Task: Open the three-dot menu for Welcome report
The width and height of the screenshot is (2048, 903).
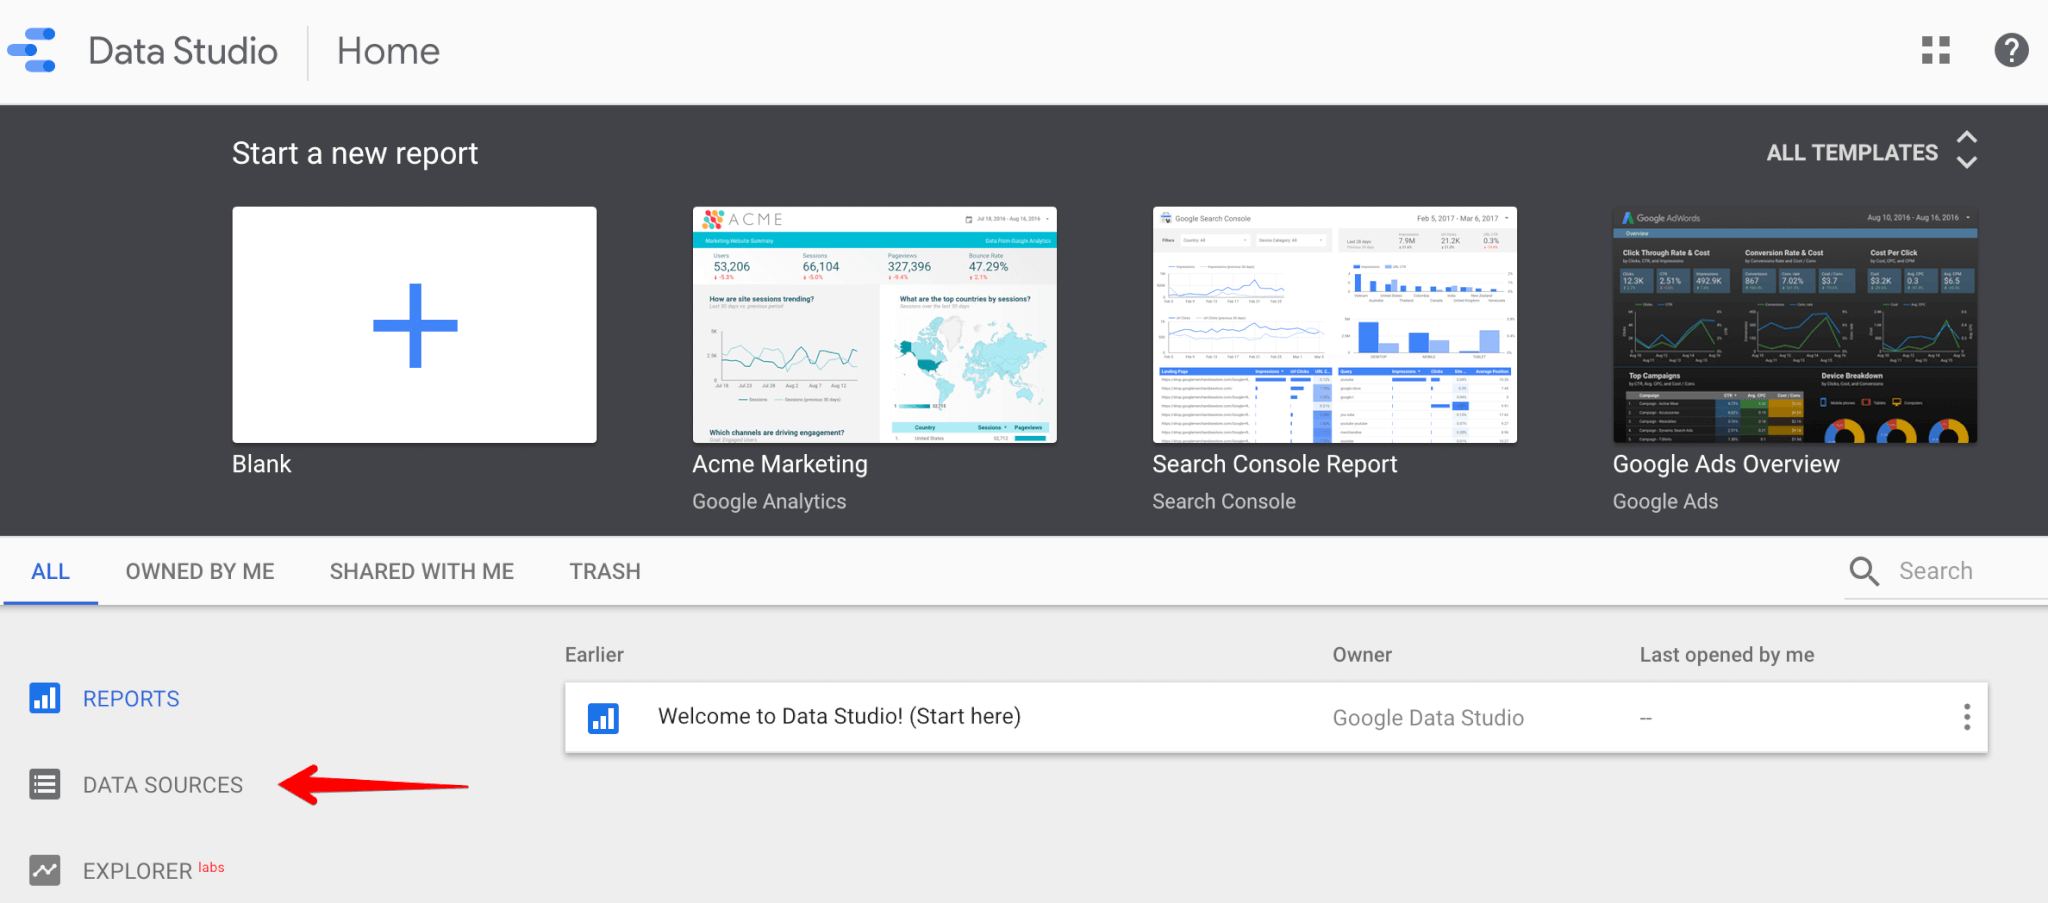Action: (x=1966, y=717)
